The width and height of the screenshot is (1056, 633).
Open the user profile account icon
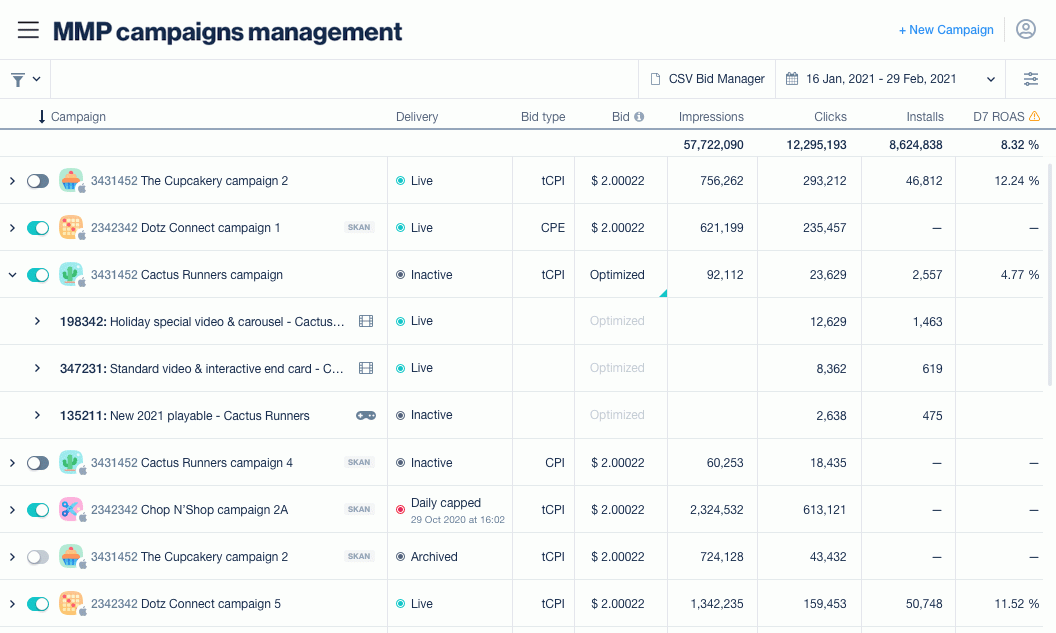[x=1025, y=30]
